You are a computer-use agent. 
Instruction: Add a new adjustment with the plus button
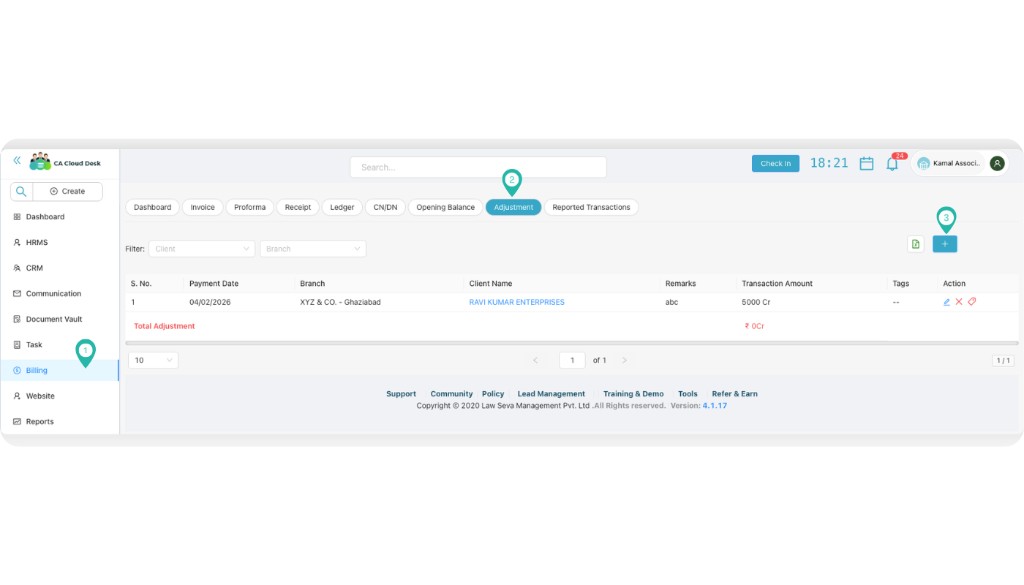pos(944,243)
